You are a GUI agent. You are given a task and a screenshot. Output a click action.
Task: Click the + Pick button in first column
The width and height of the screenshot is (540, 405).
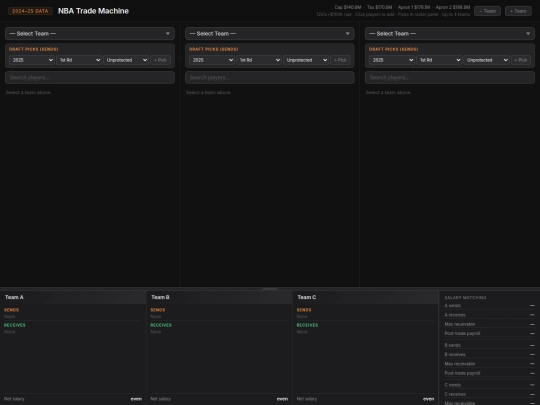(160, 60)
